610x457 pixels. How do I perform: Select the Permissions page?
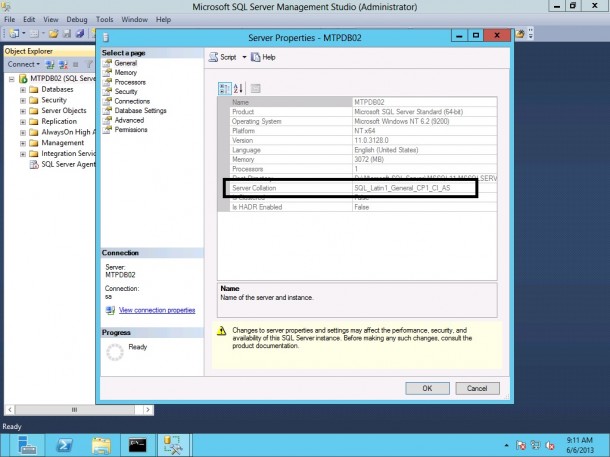coord(131,130)
